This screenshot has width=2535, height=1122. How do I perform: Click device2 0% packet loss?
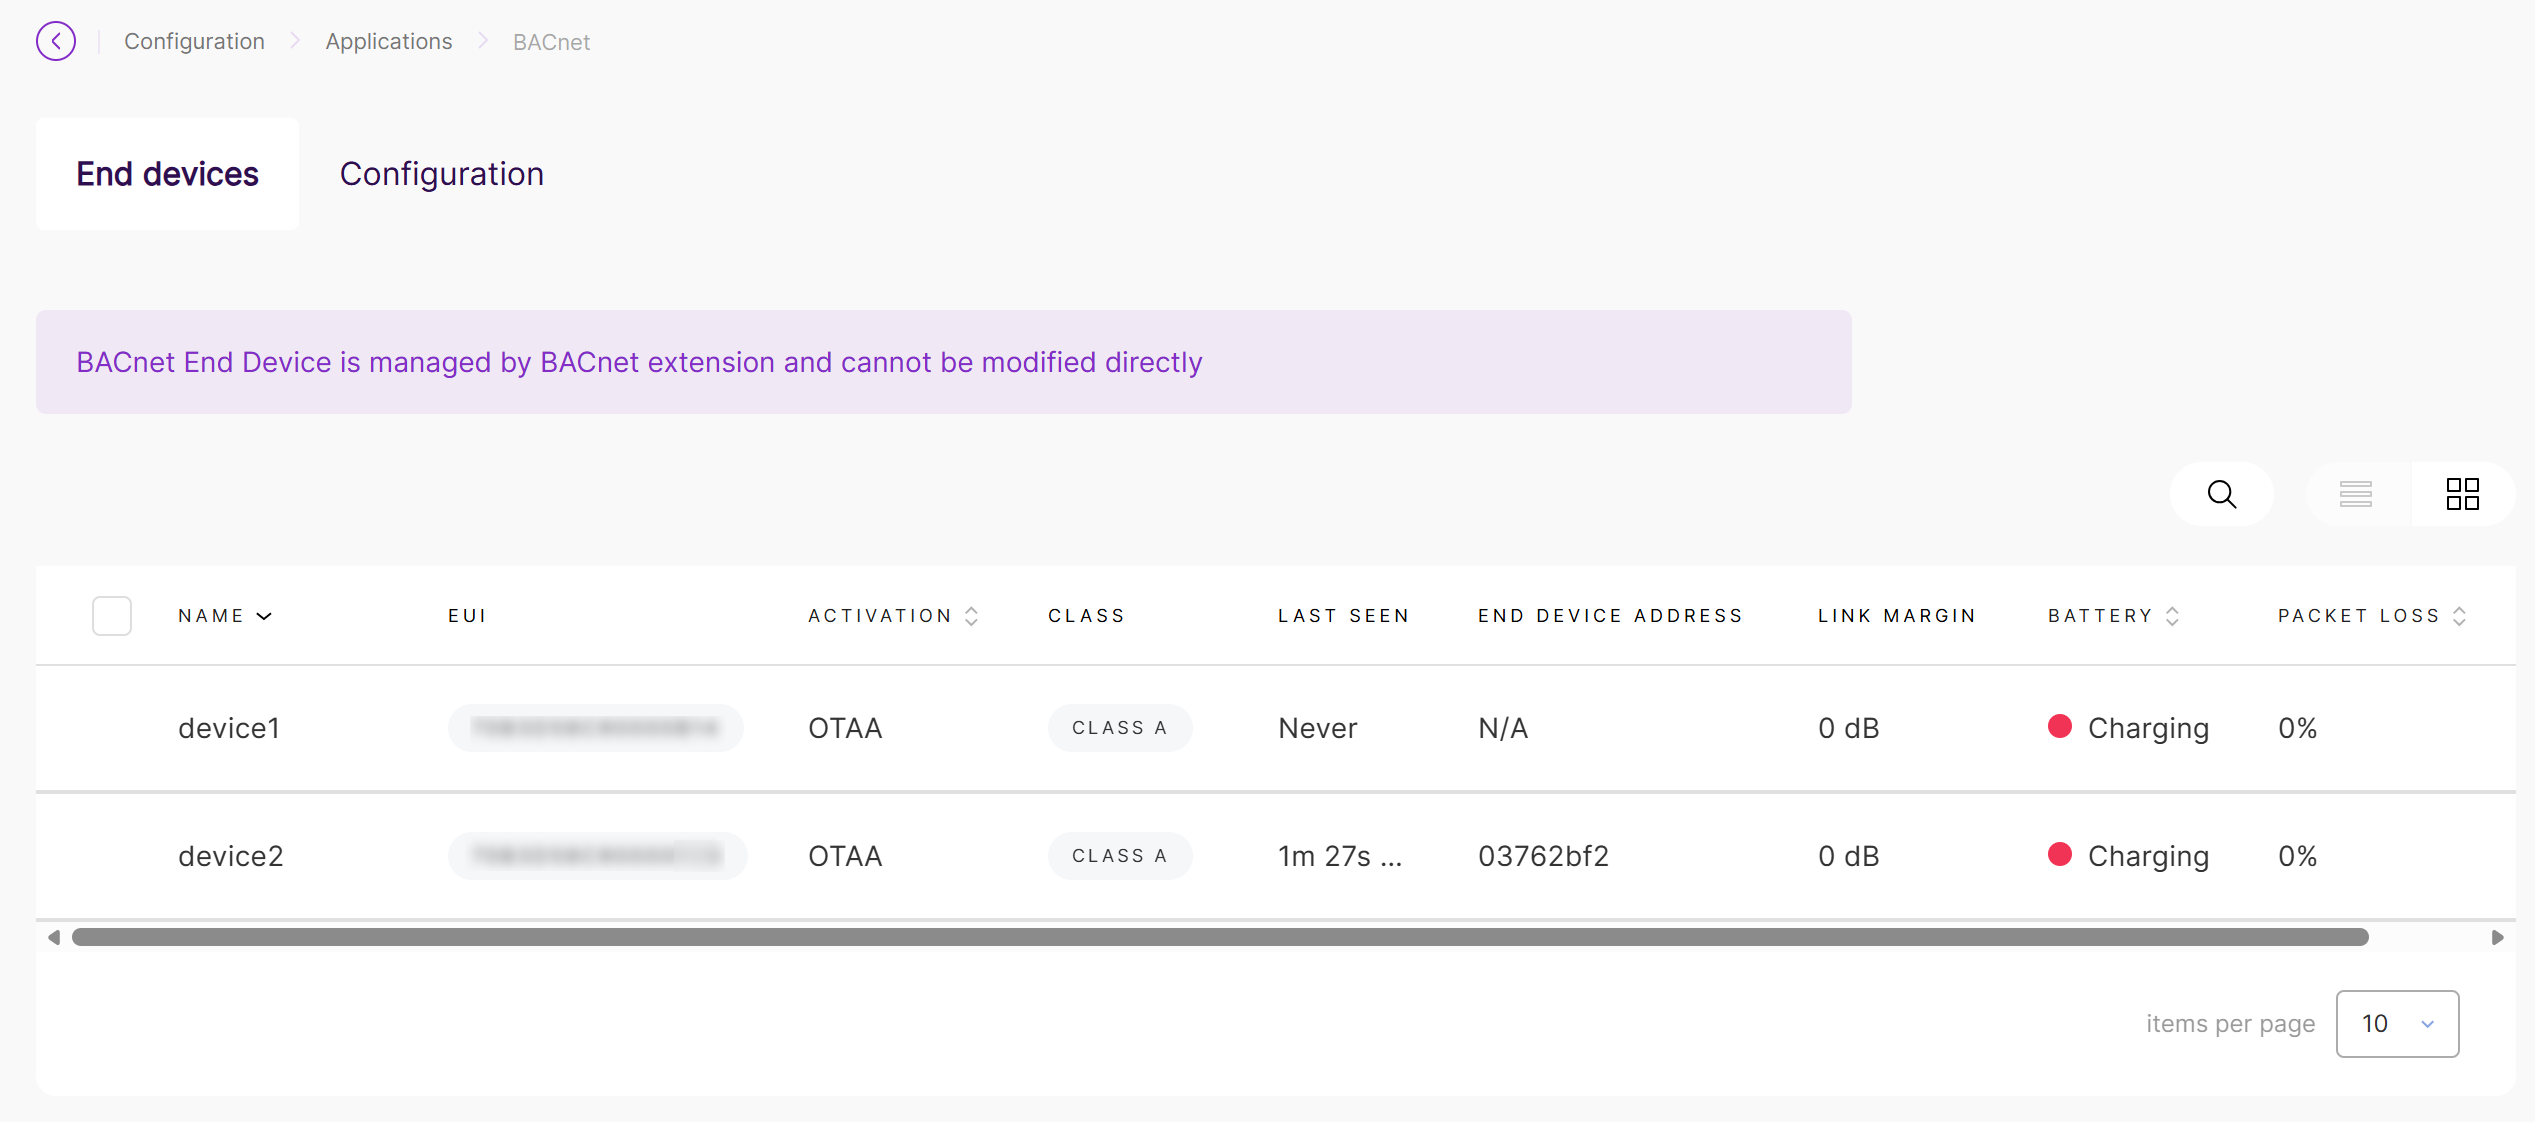tap(2298, 856)
